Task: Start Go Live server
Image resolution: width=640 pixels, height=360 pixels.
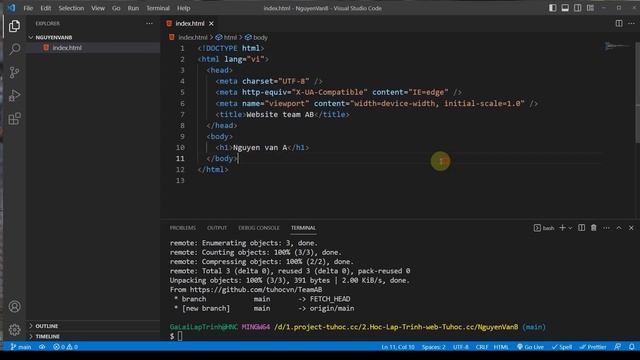Action: coord(530,347)
